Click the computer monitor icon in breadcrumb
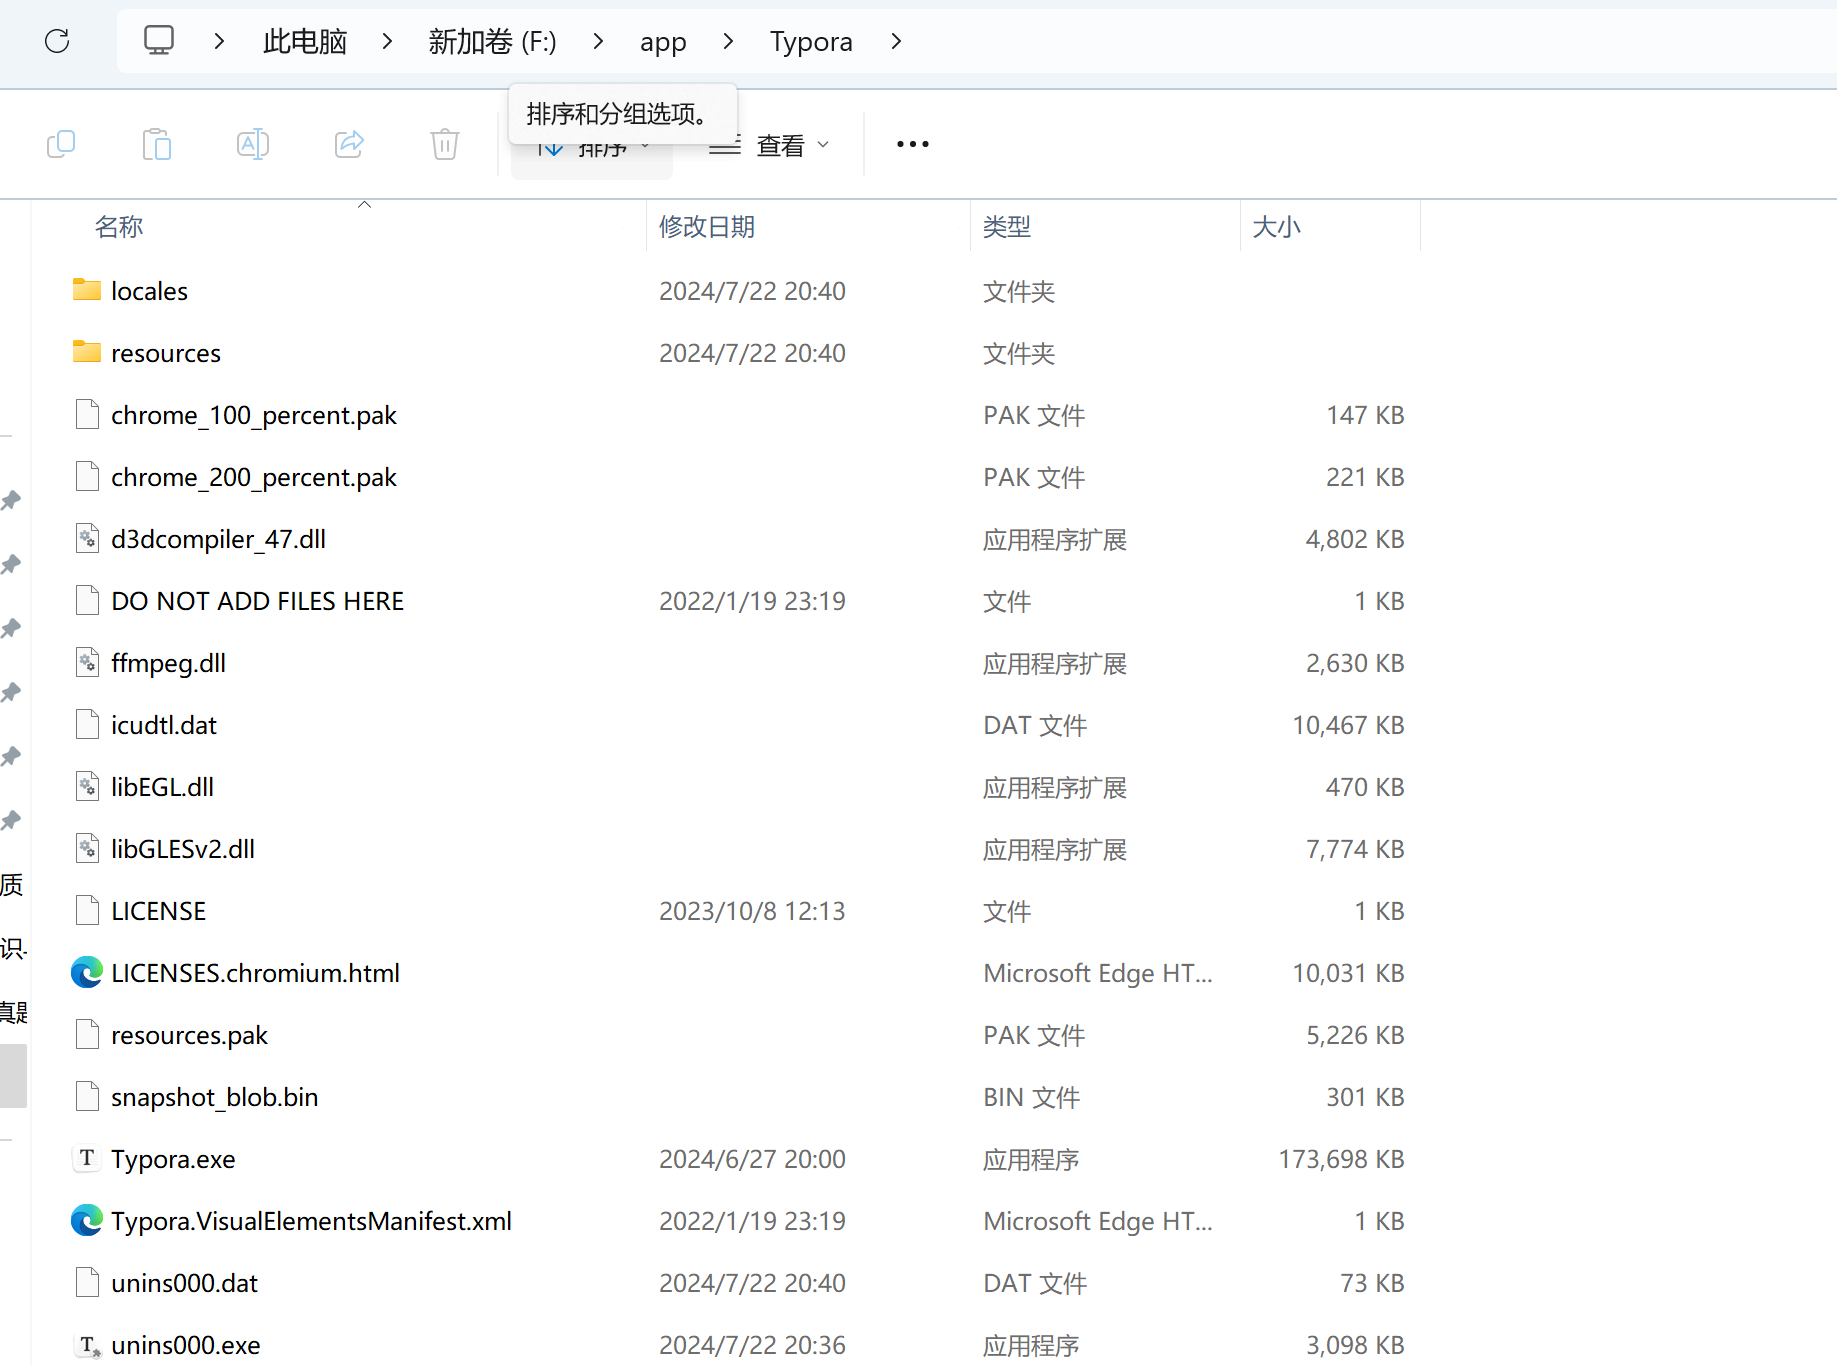The height and width of the screenshot is (1365, 1837). pyautogui.click(x=159, y=41)
